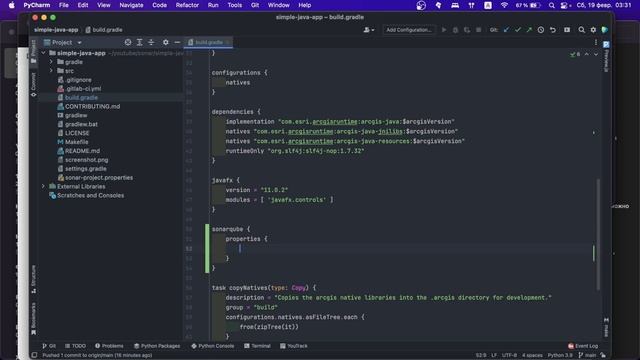Expand the gradle folder
This screenshot has height=360, width=640.
(51, 62)
